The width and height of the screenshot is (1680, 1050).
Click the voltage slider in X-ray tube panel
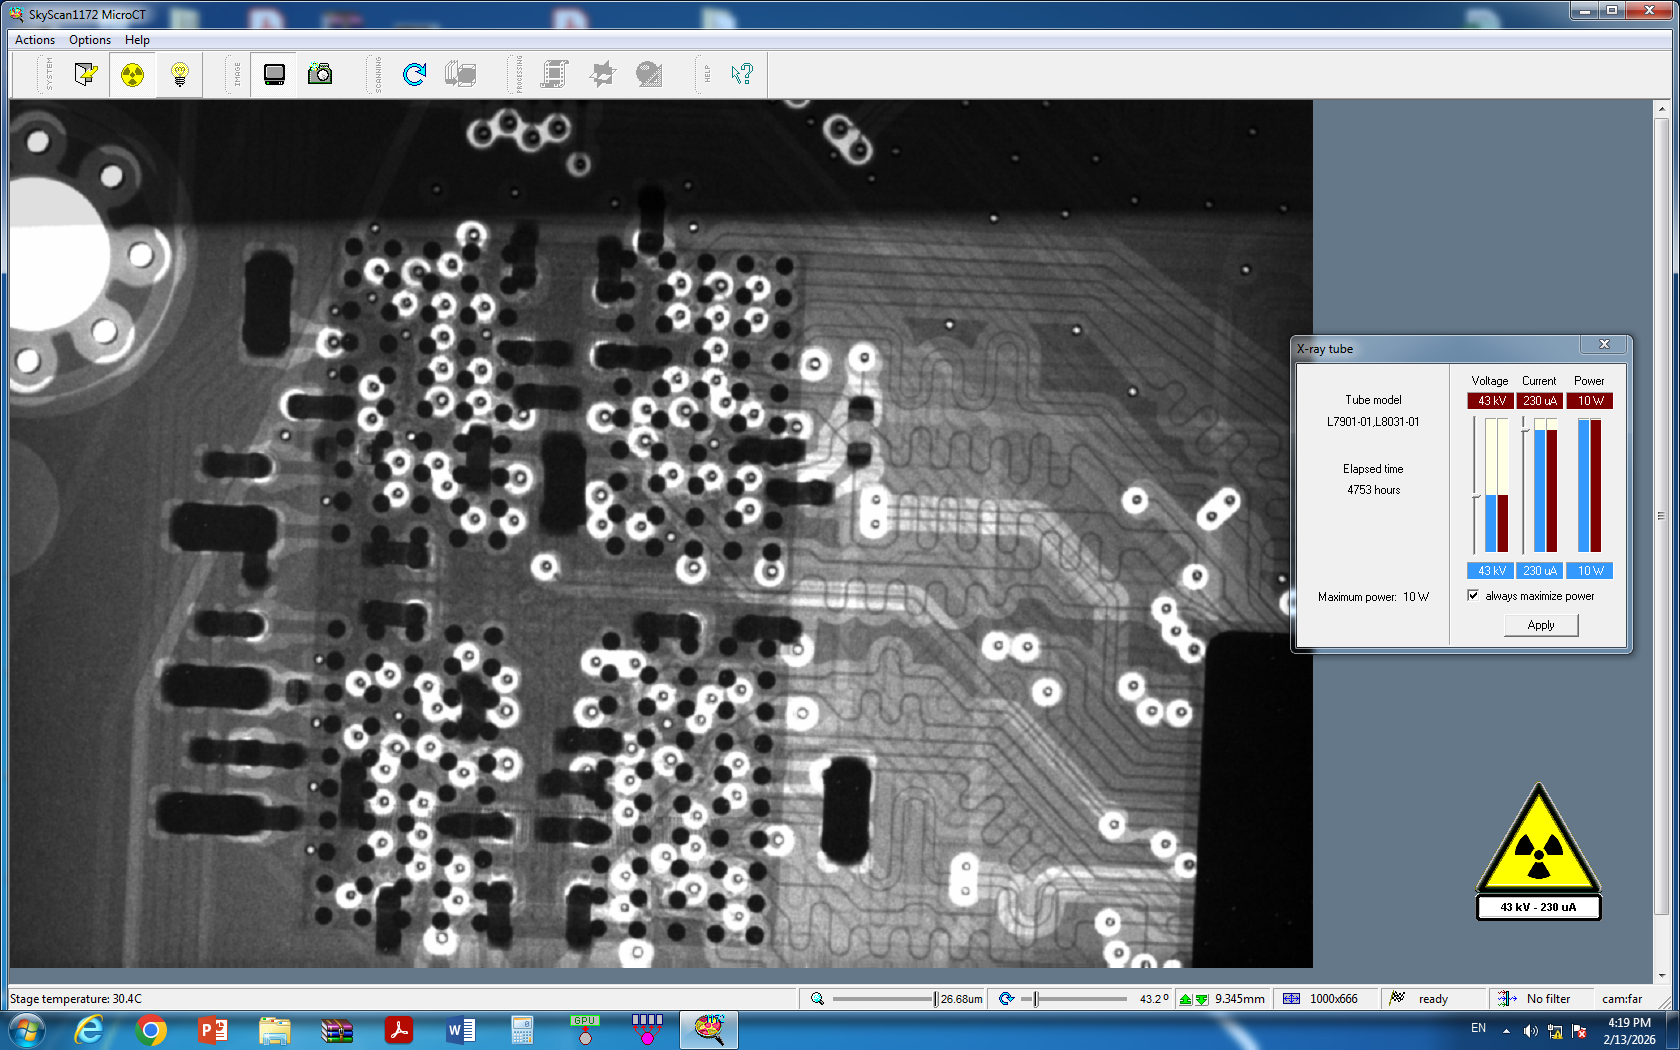pos(1476,495)
